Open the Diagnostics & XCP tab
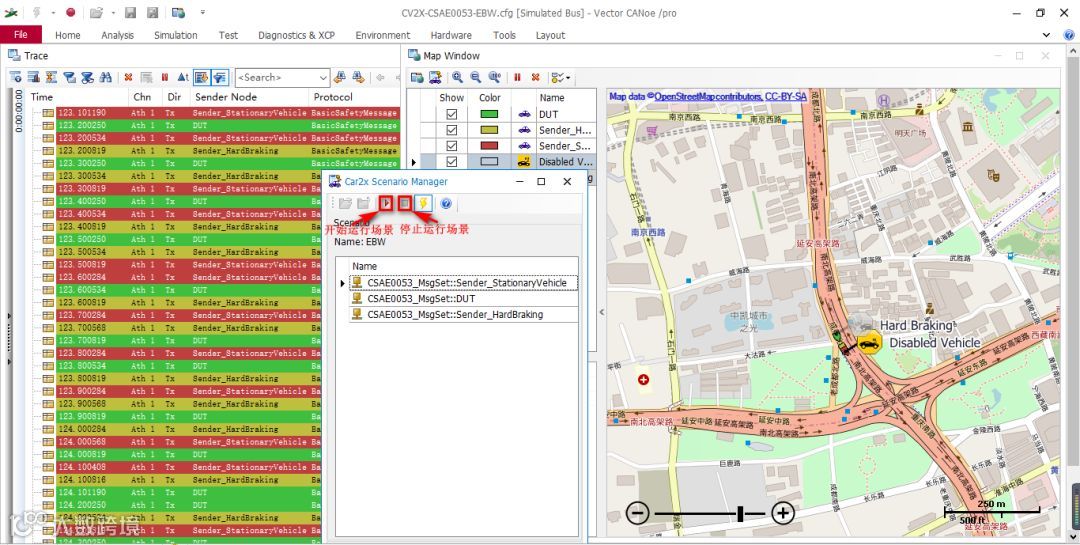1080x545 pixels. [x=296, y=35]
